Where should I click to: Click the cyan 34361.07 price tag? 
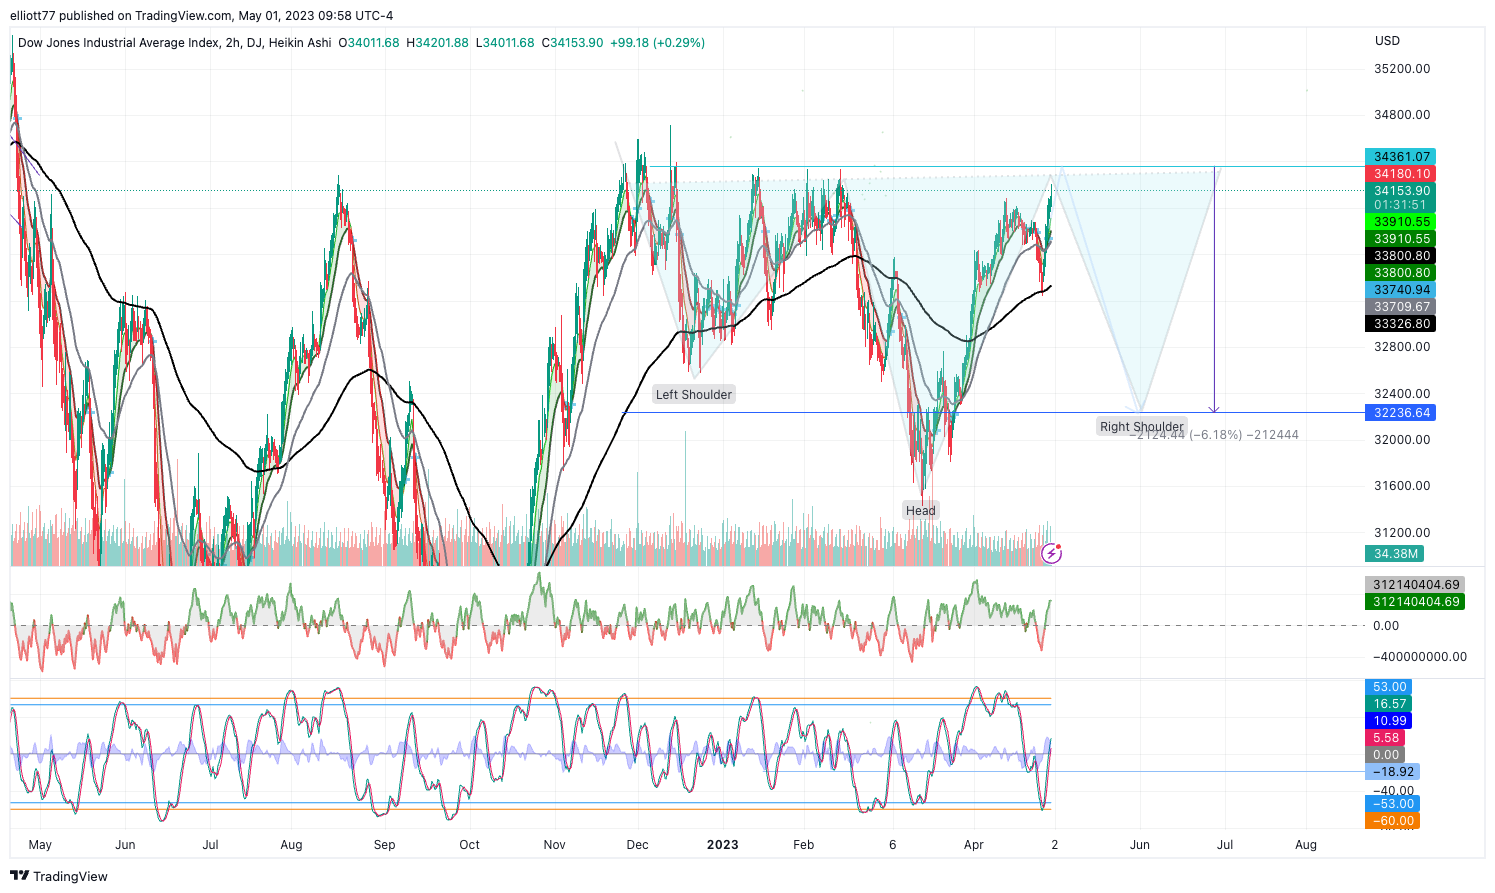pos(1400,157)
